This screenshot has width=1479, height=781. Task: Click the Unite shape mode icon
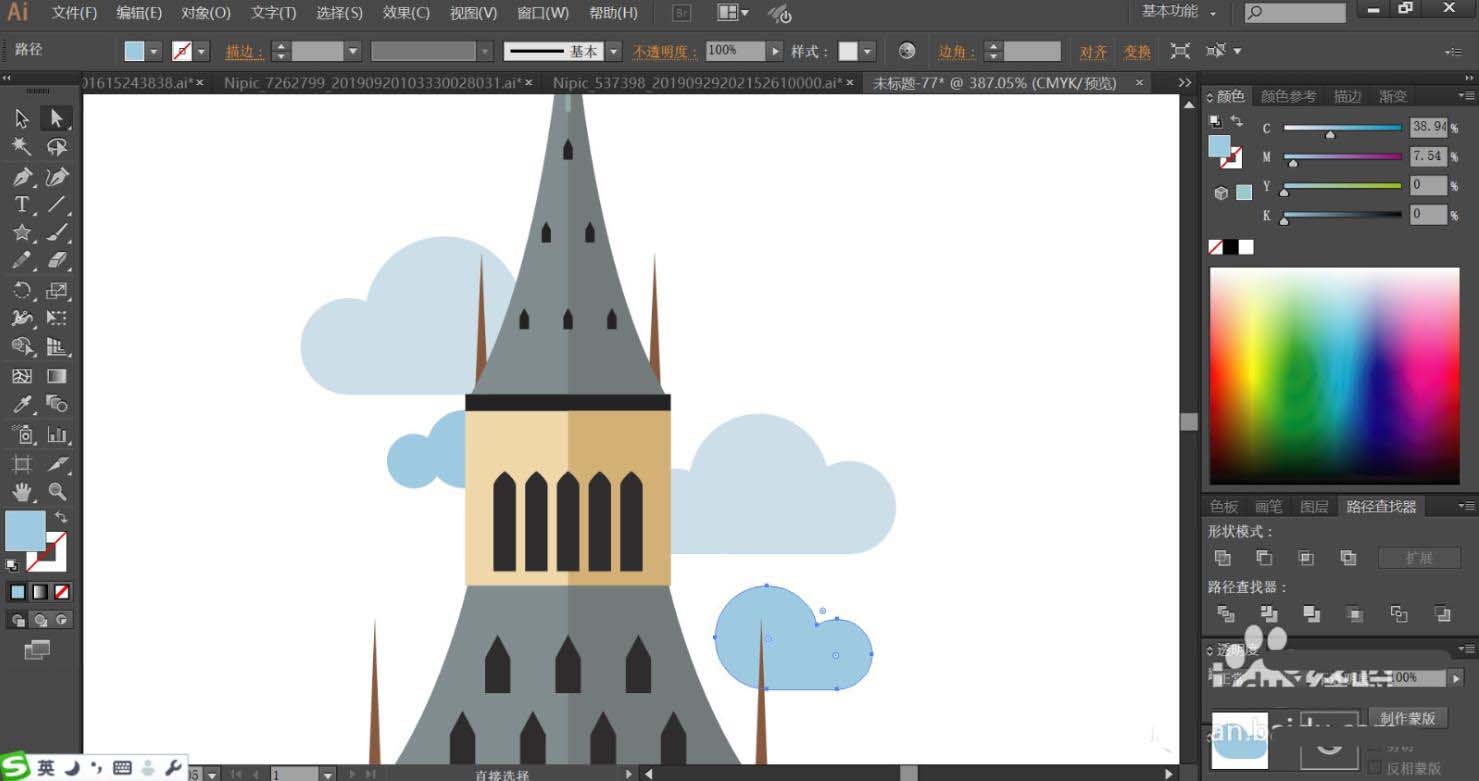coord(1222,558)
